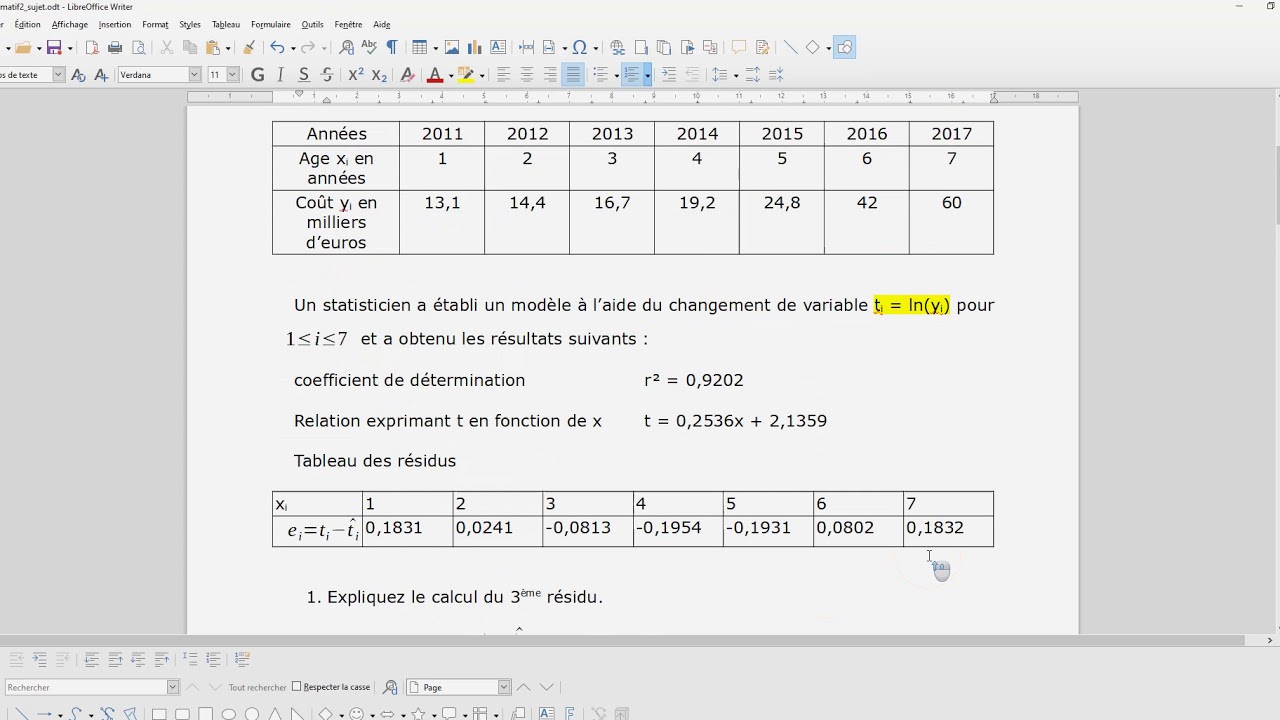Increase paragraph indent
Viewport: 1280px width, 720px height.
669,74
